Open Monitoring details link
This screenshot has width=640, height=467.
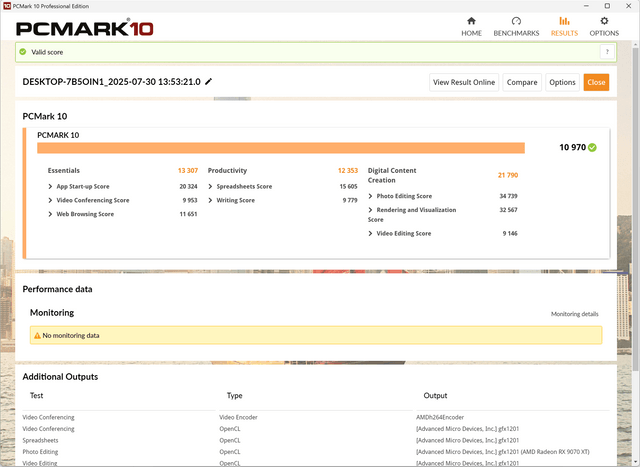coord(574,314)
